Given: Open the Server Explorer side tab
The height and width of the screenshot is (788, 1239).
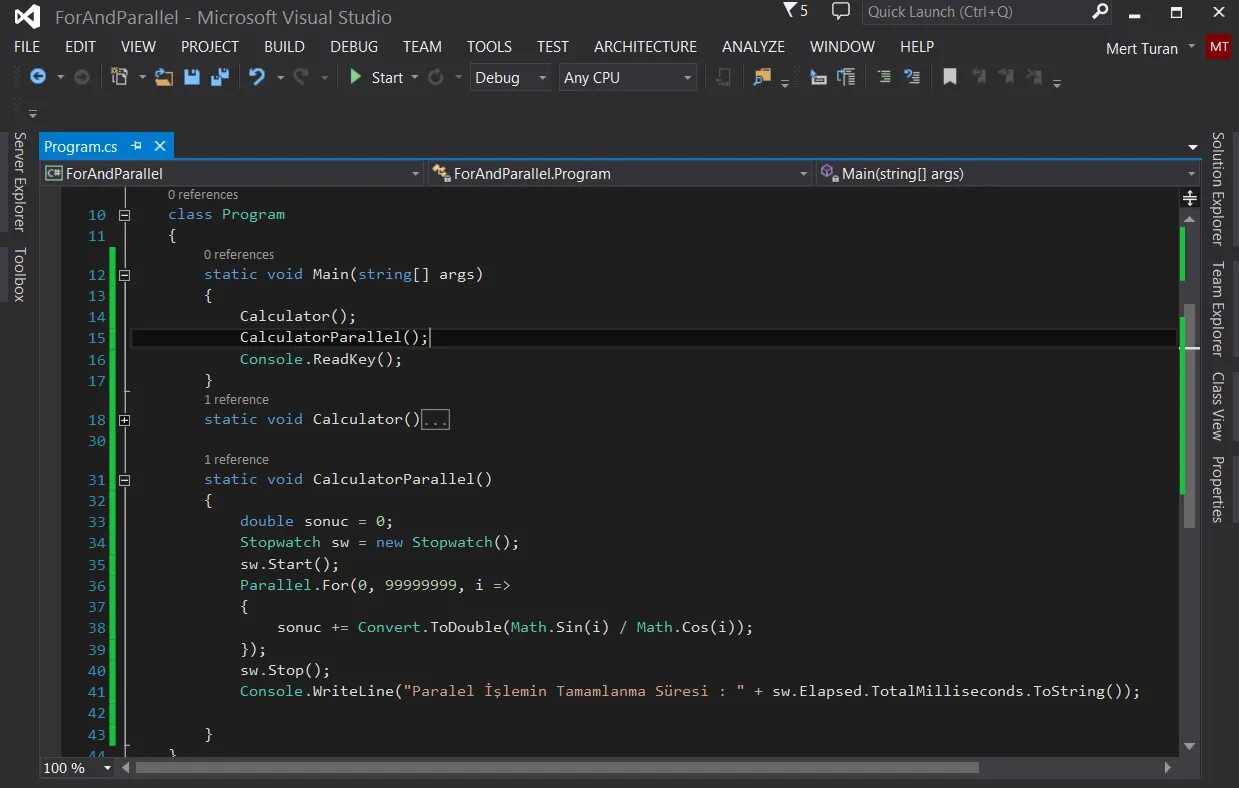Looking at the screenshot, I should tap(19, 181).
